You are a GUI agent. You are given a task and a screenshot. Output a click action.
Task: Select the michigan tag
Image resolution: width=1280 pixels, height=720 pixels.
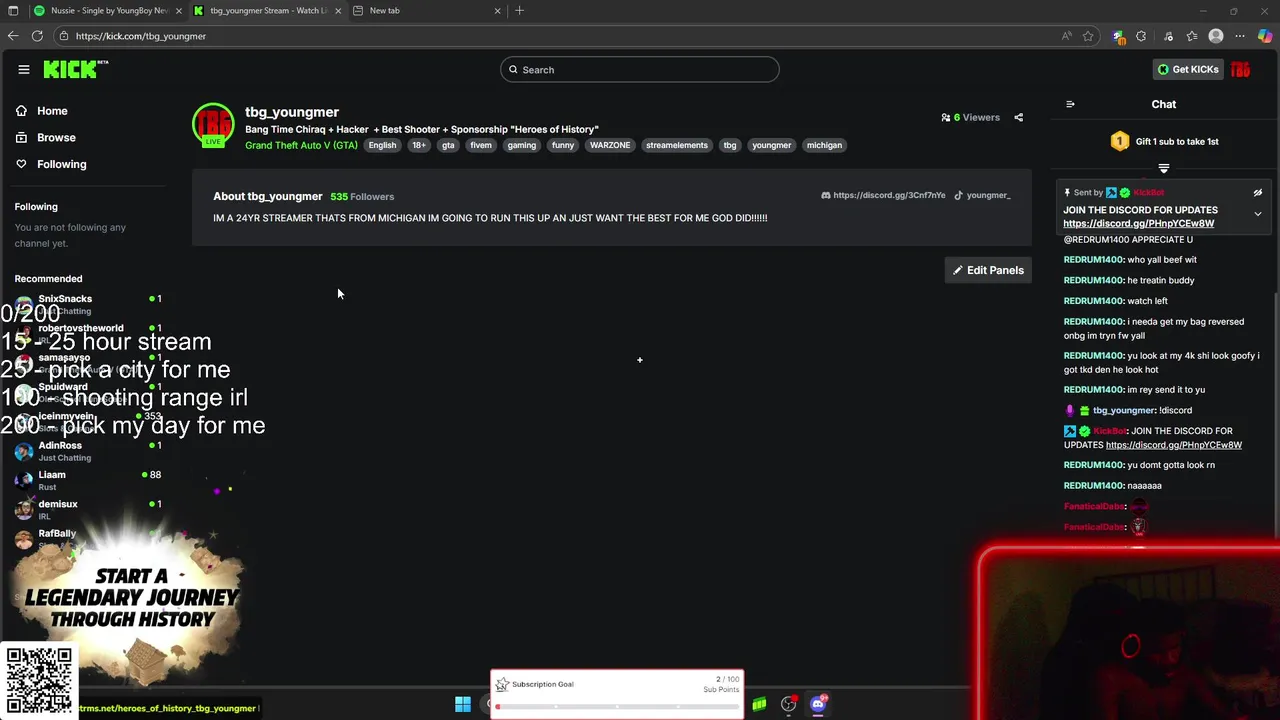[x=824, y=145]
